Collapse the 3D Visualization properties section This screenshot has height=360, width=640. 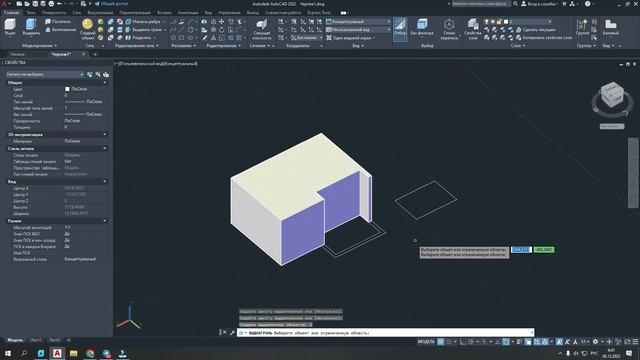point(105,134)
